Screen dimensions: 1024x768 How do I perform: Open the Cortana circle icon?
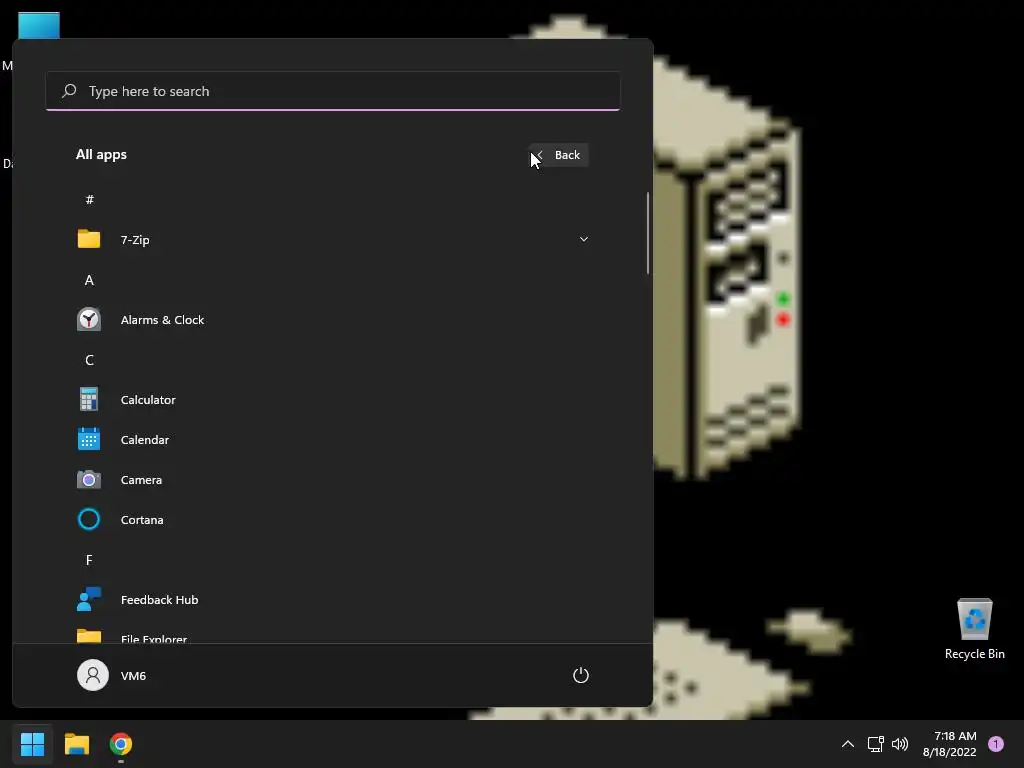[89, 519]
